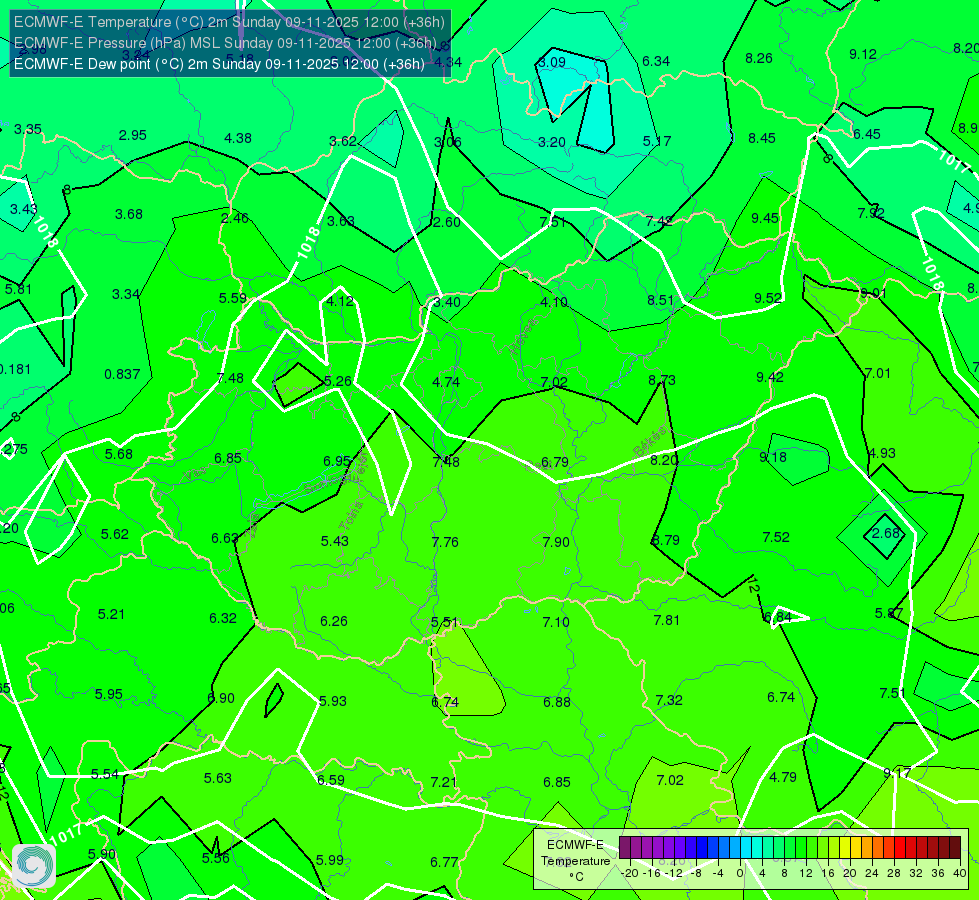The width and height of the screenshot is (979, 900).
Task: Click the legend tick label 24
Action: [872, 873]
